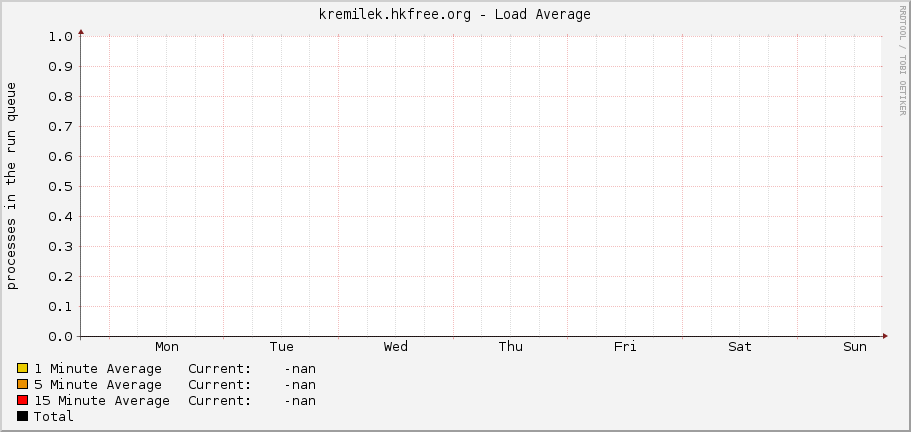Click the 'Wed' x-axis label

396,347
